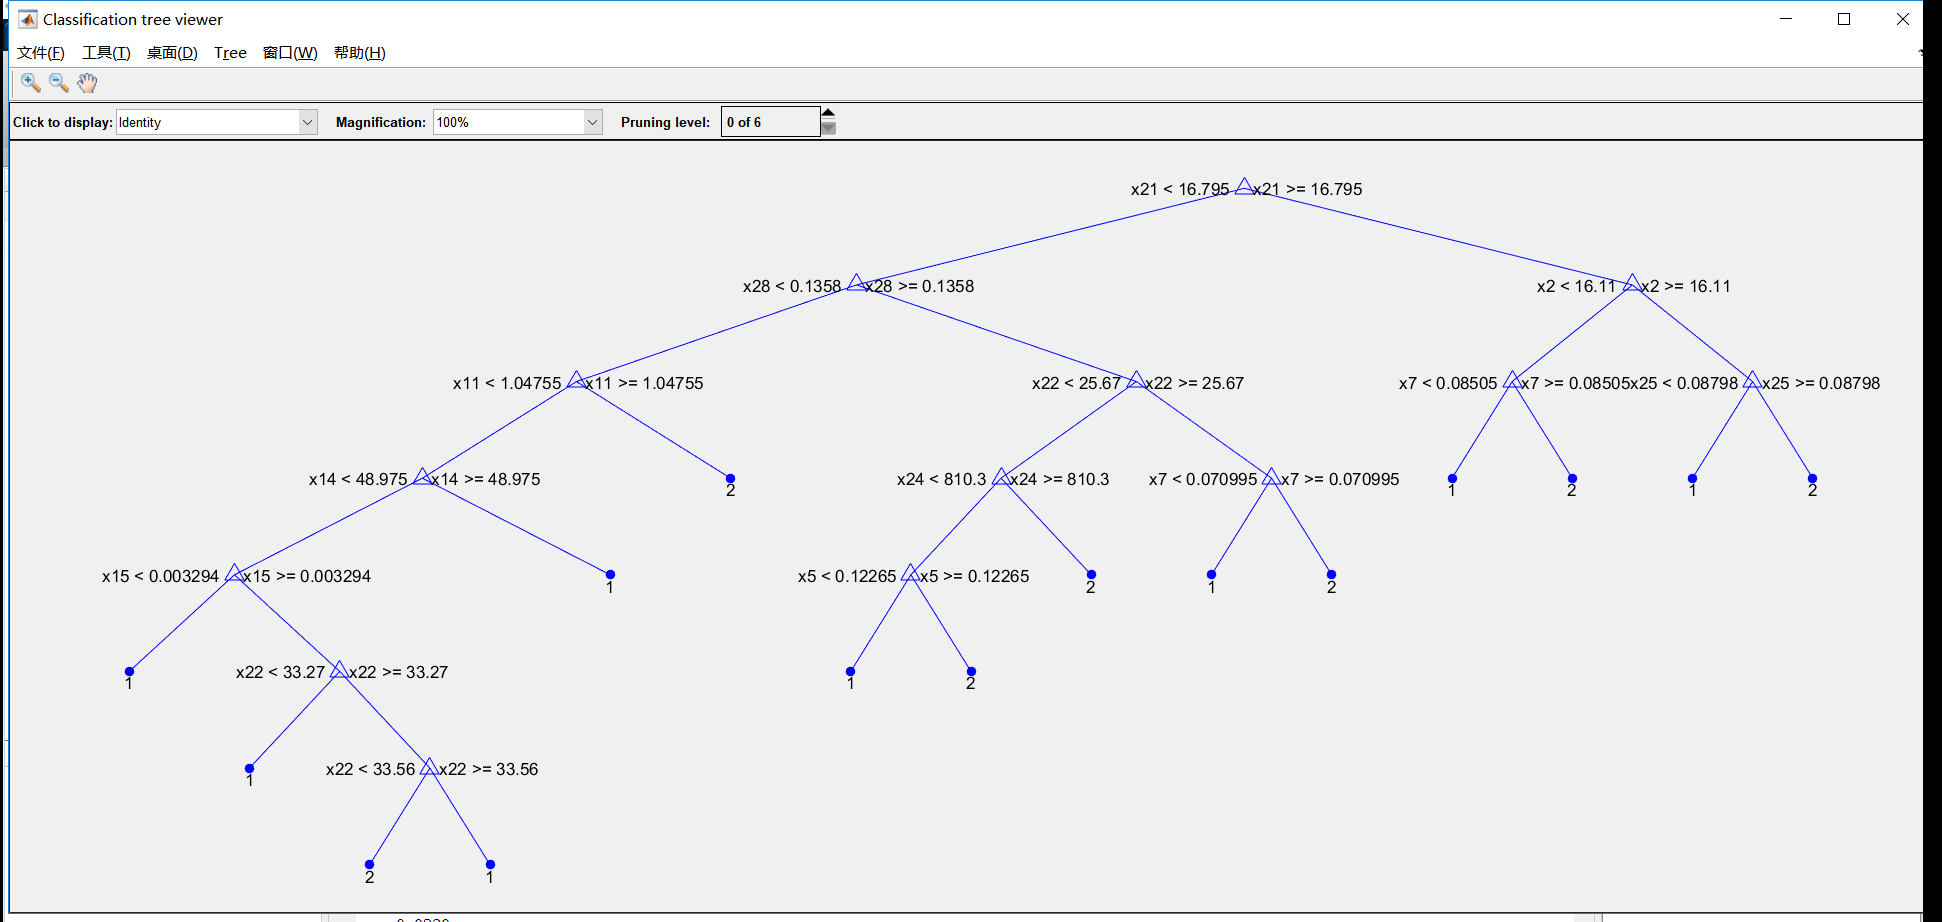This screenshot has height=922, width=1942.
Task: Click the x2 < 16.11 split node
Action: click(x=1632, y=283)
